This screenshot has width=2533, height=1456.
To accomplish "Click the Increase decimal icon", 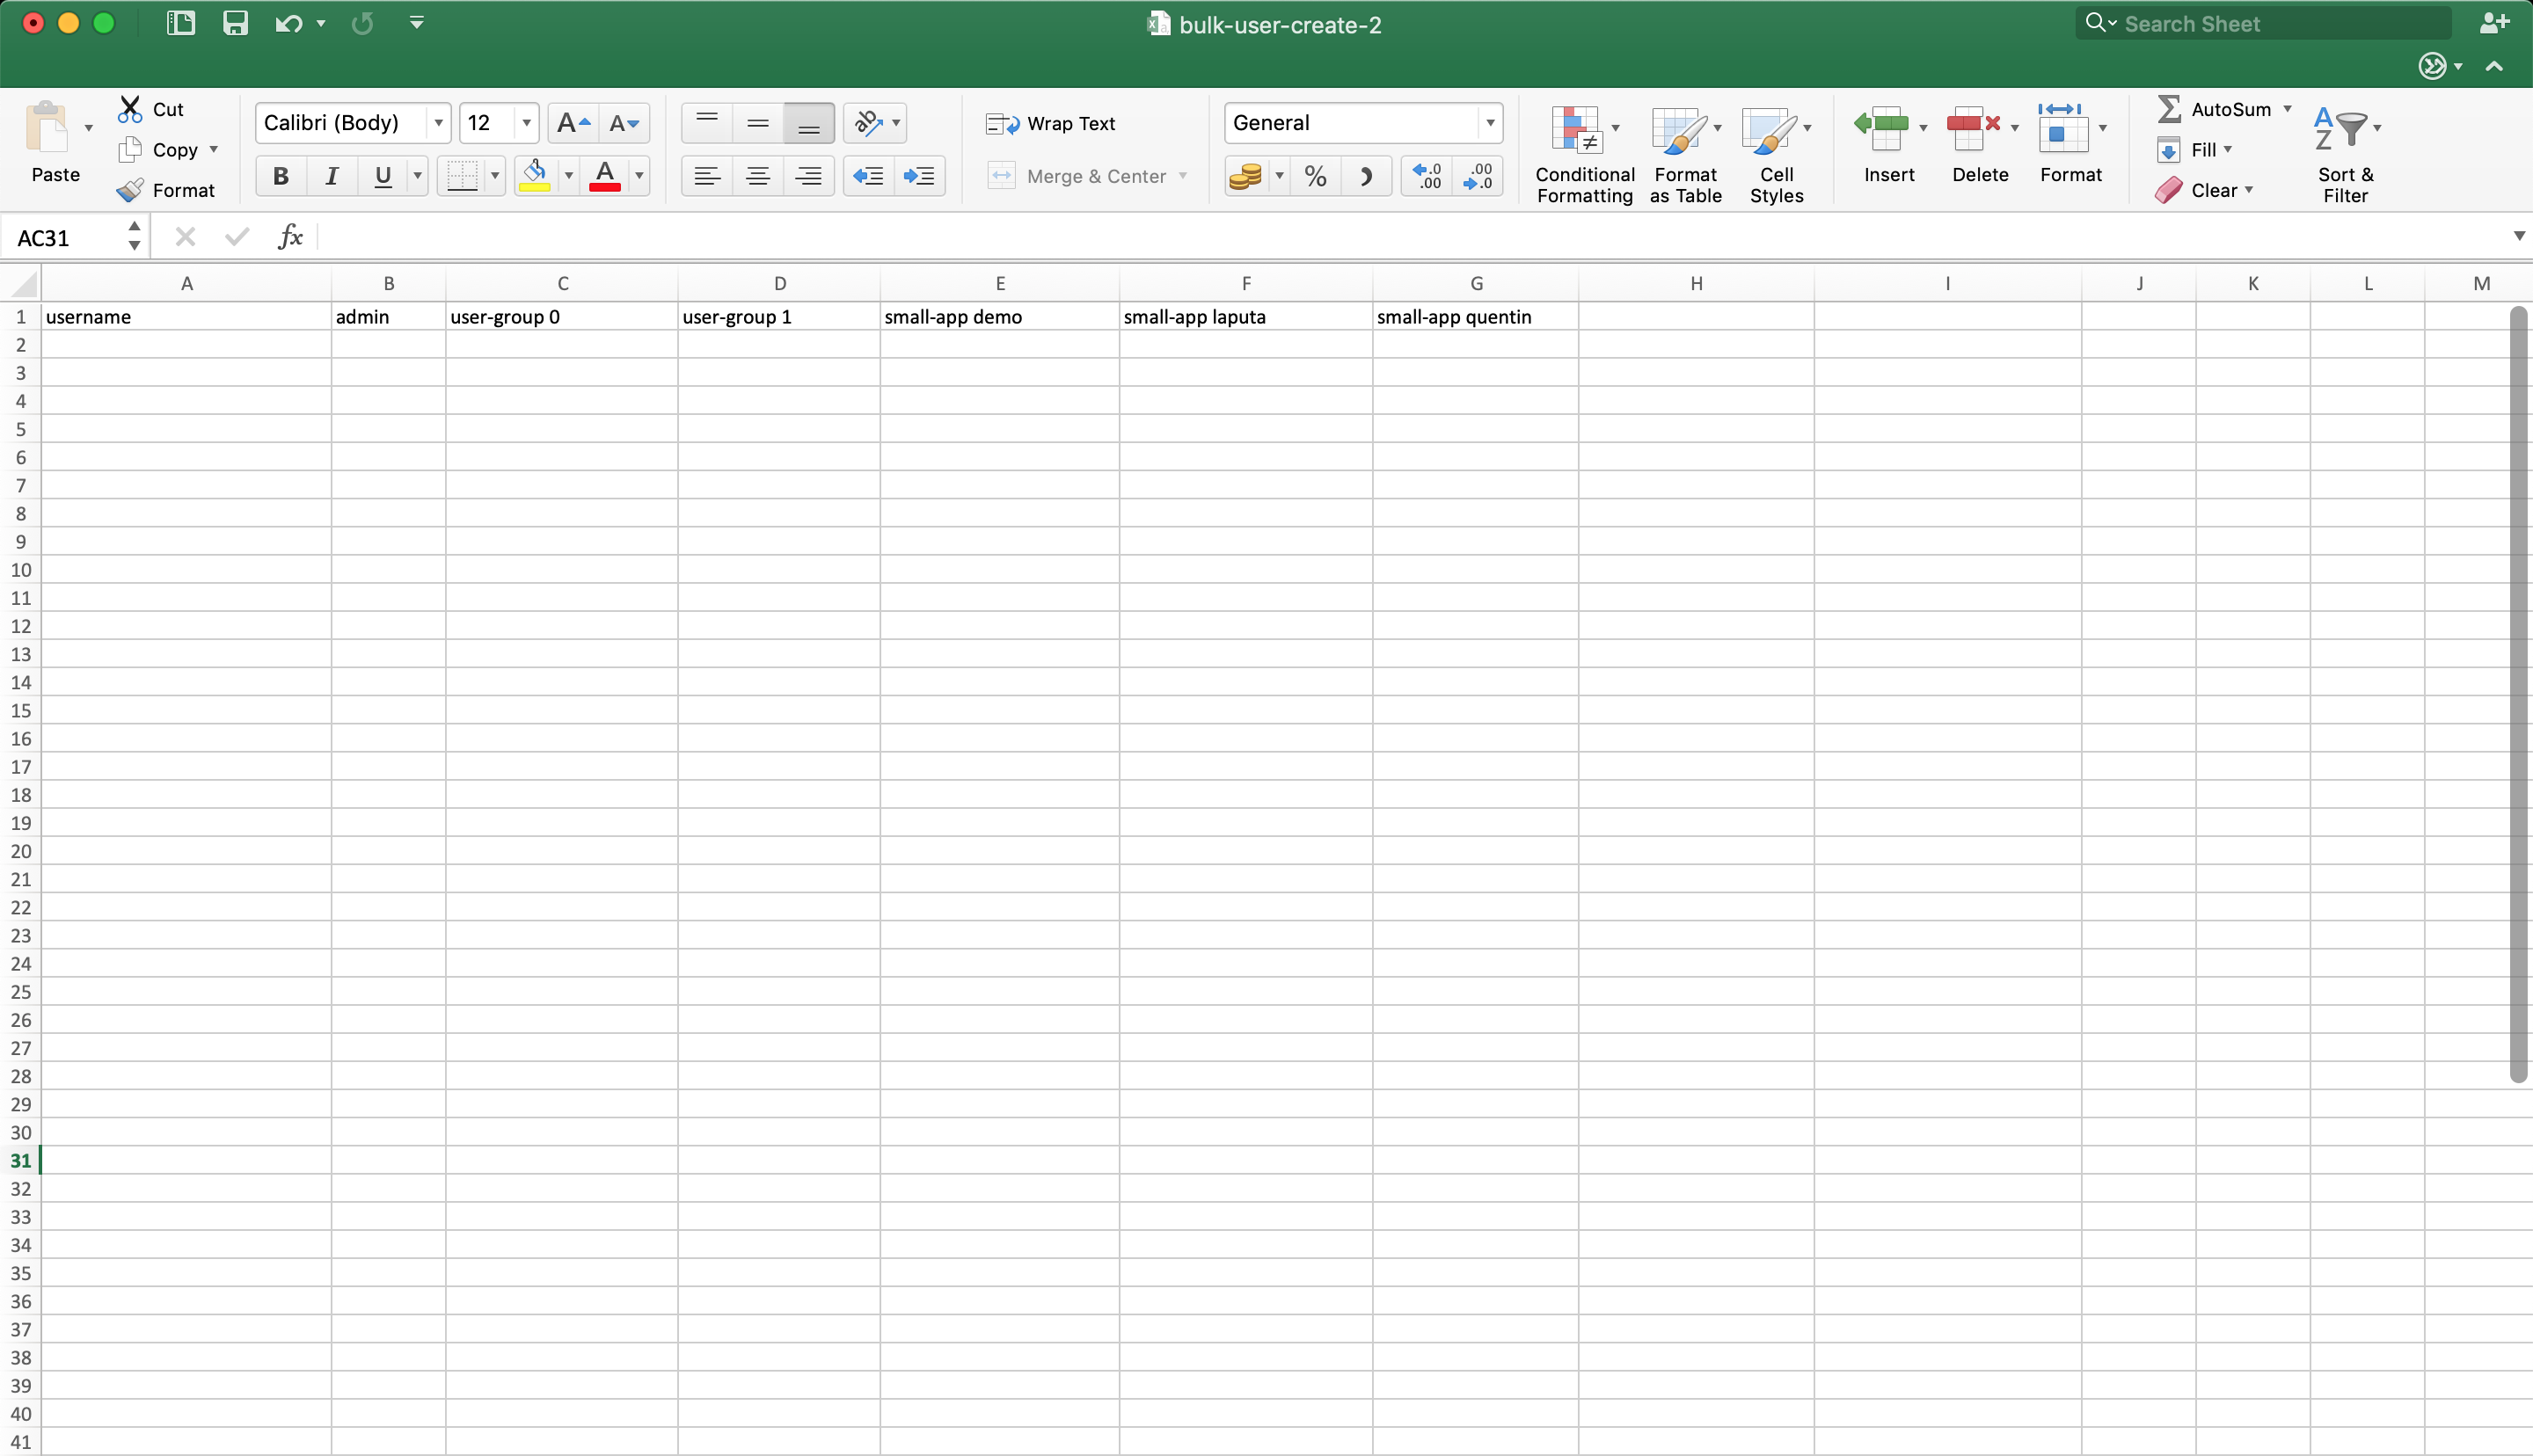I will click(1427, 177).
